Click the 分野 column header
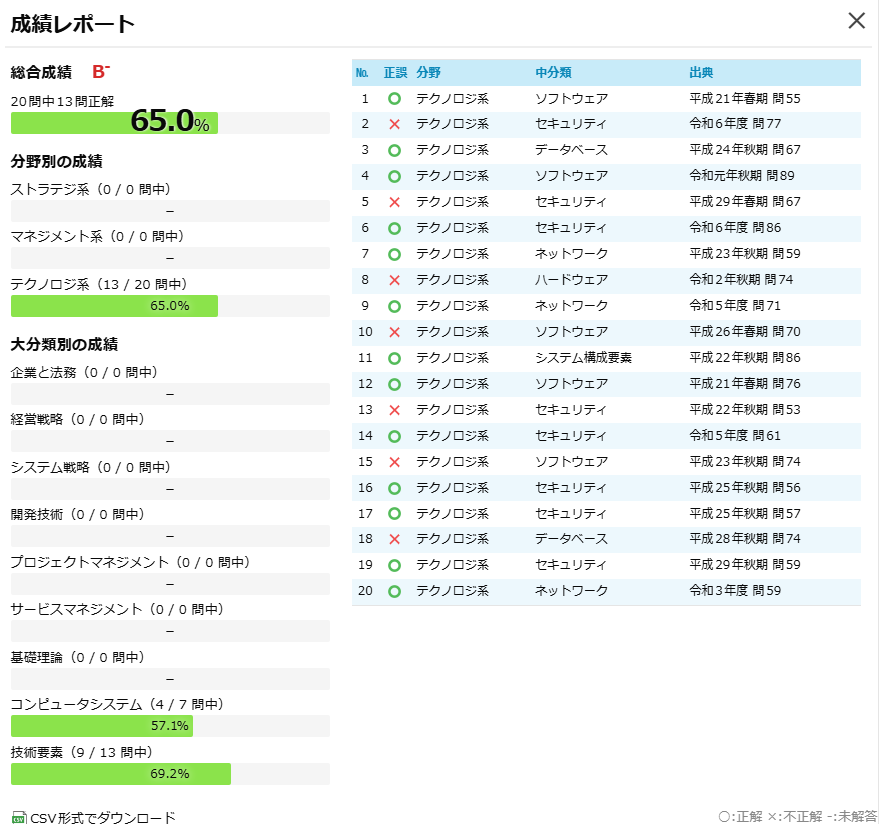This screenshot has width=879, height=824. coord(428,73)
